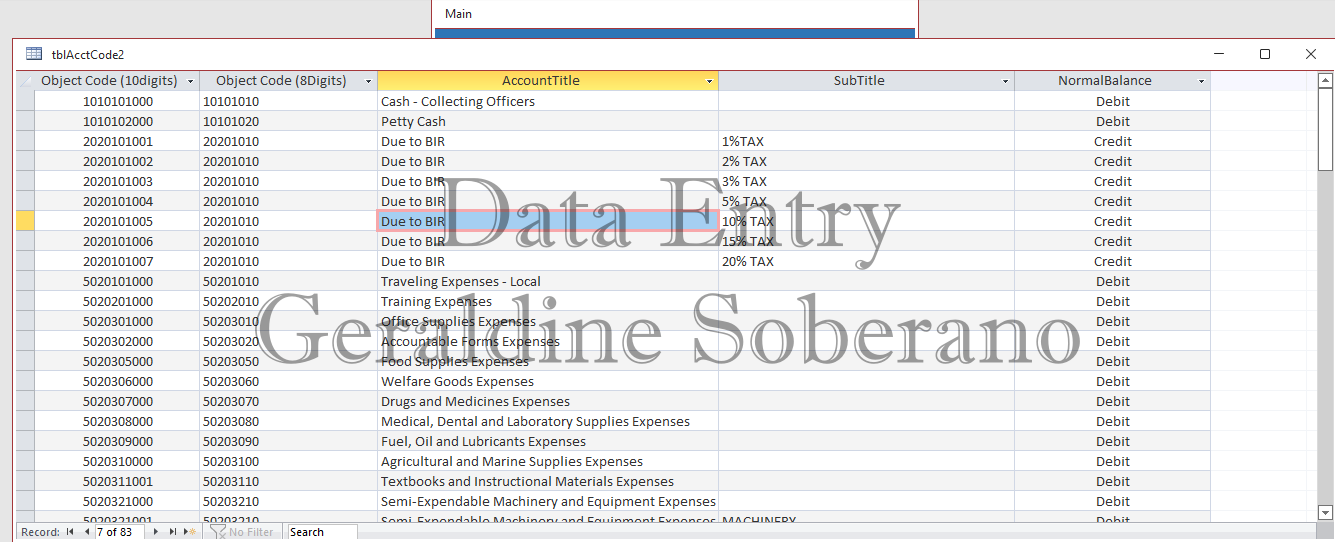The height and width of the screenshot is (542, 1335).
Task: Click object code cell 2020101001
Action: click(x=117, y=141)
